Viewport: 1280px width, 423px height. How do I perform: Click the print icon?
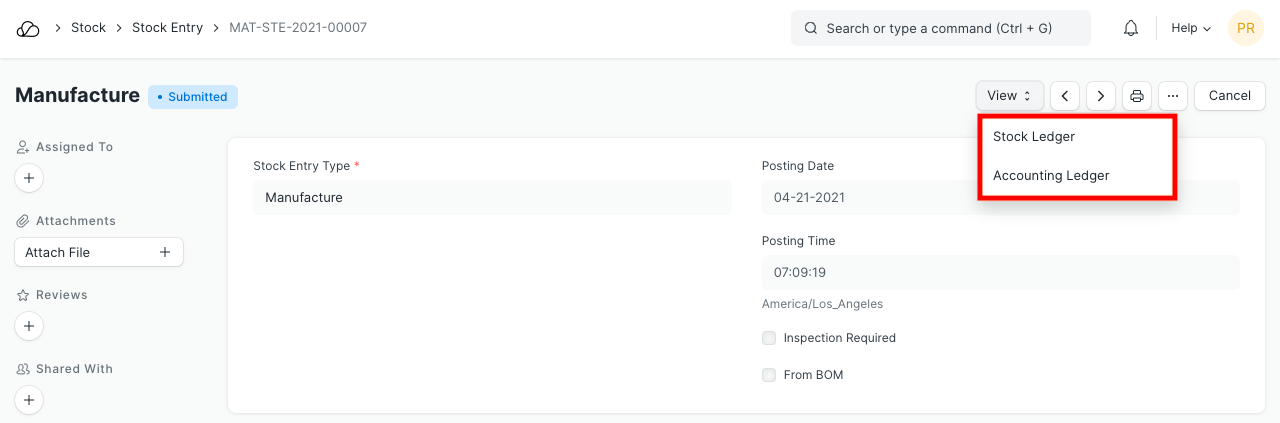pos(1137,96)
